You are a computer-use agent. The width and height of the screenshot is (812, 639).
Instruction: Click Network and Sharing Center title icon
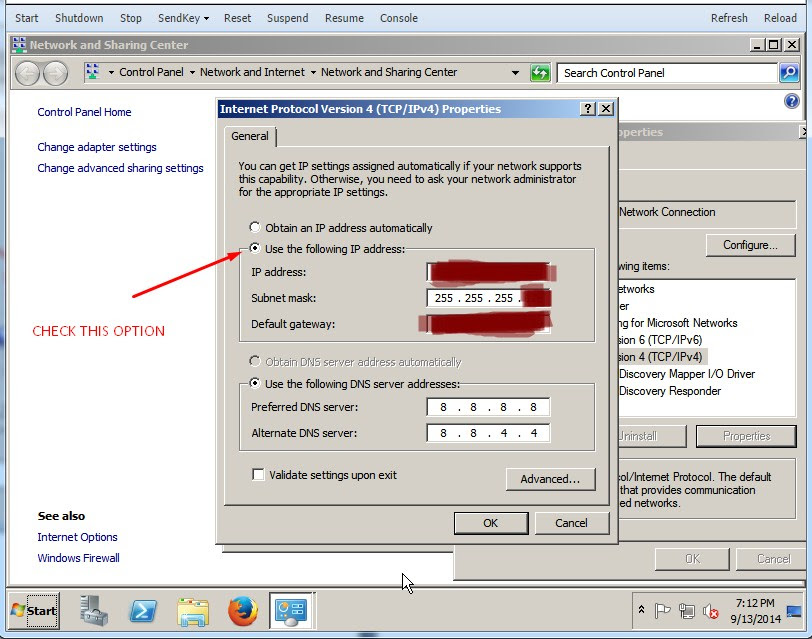tap(19, 45)
